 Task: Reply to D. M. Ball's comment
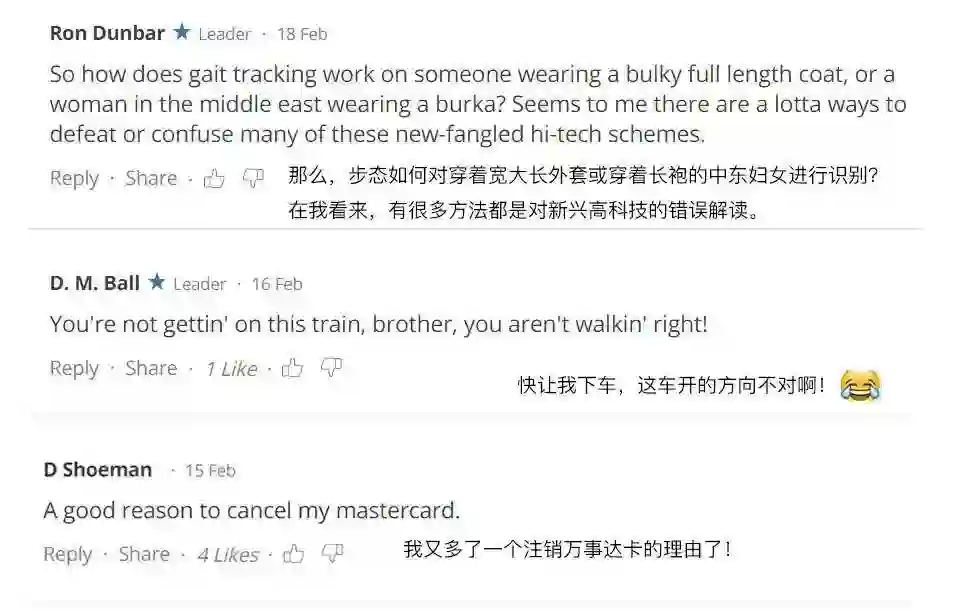coord(74,369)
